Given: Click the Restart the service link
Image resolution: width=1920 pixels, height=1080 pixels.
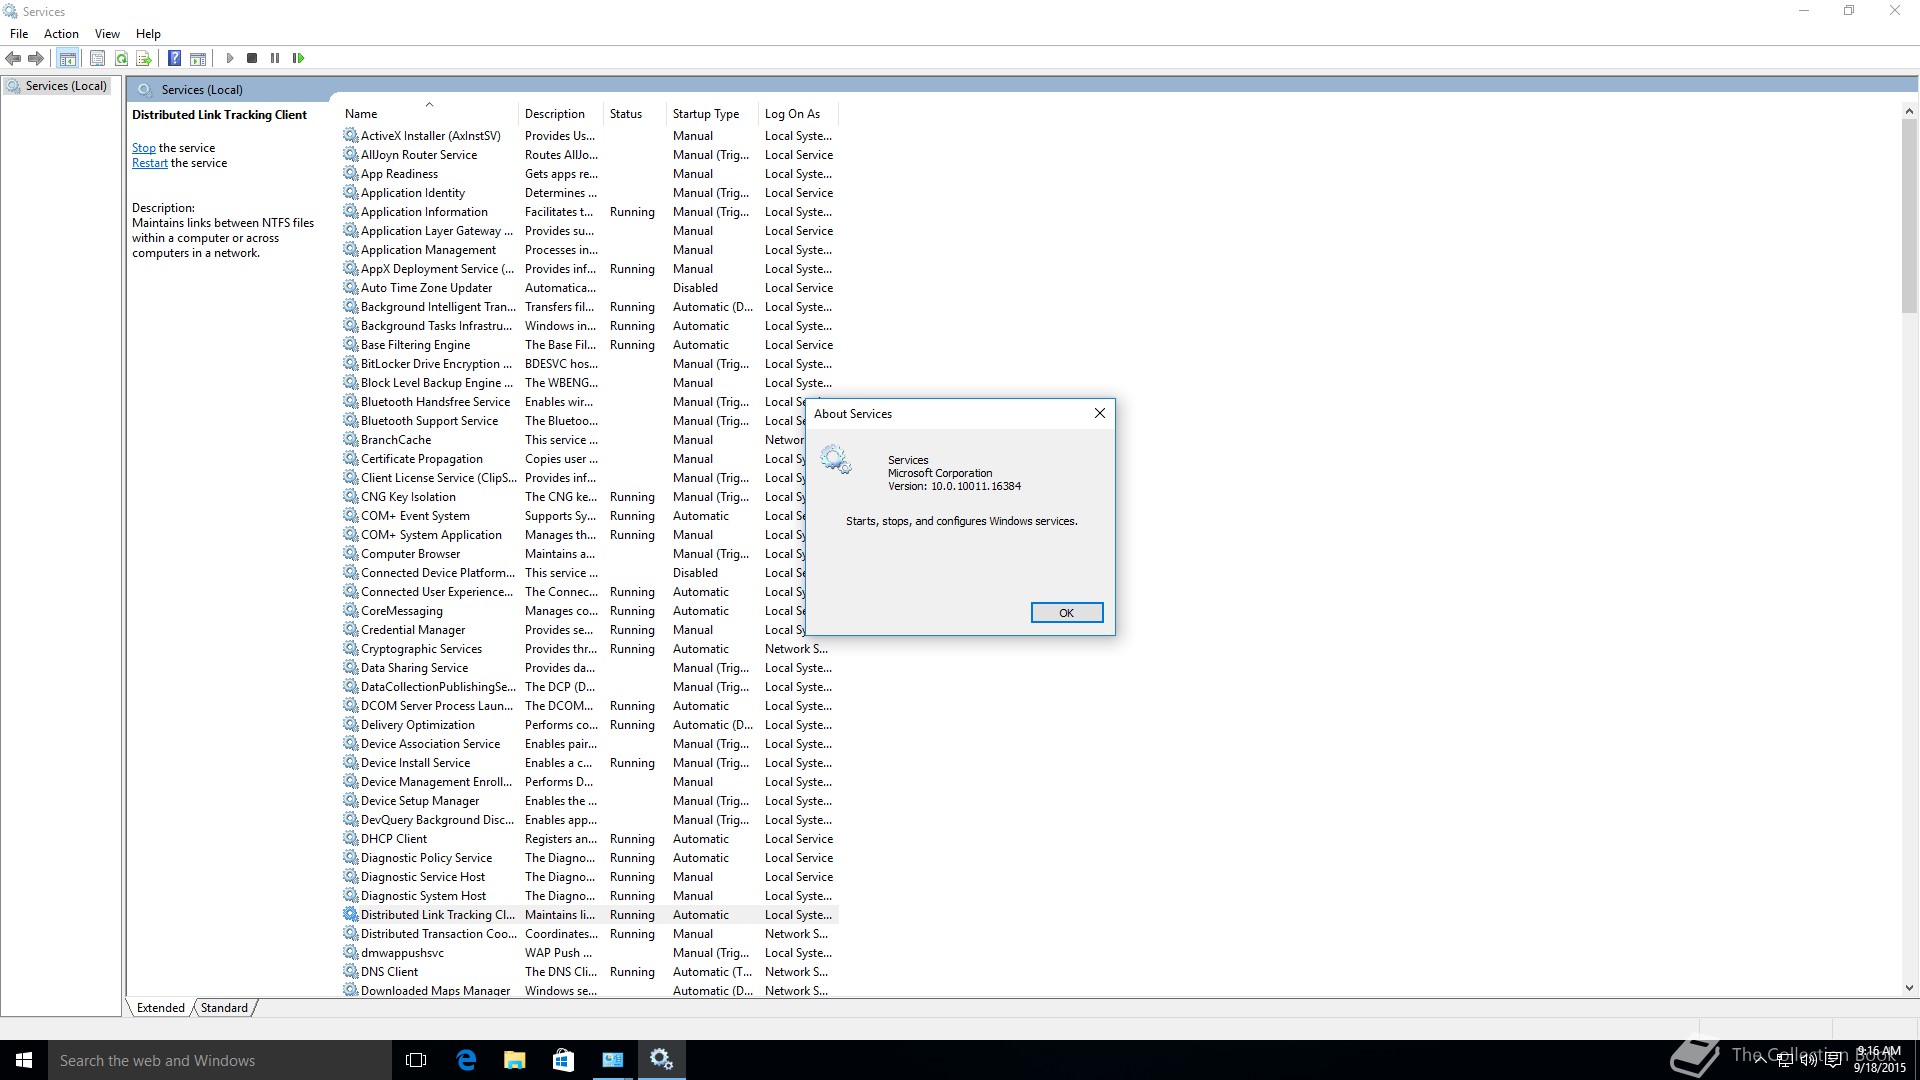Looking at the screenshot, I should (x=149, y=163).
